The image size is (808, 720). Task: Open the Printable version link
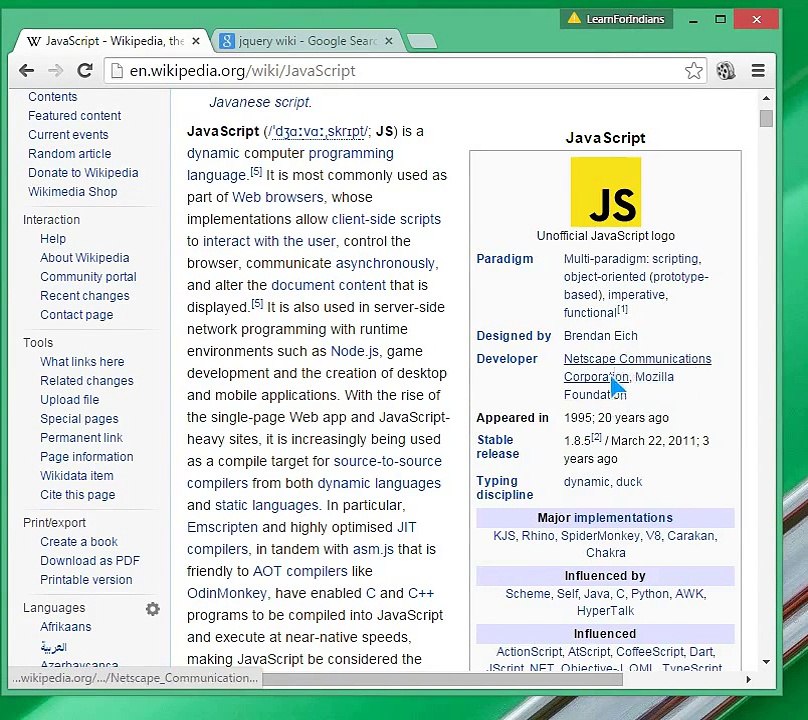[x=86, y=580]
